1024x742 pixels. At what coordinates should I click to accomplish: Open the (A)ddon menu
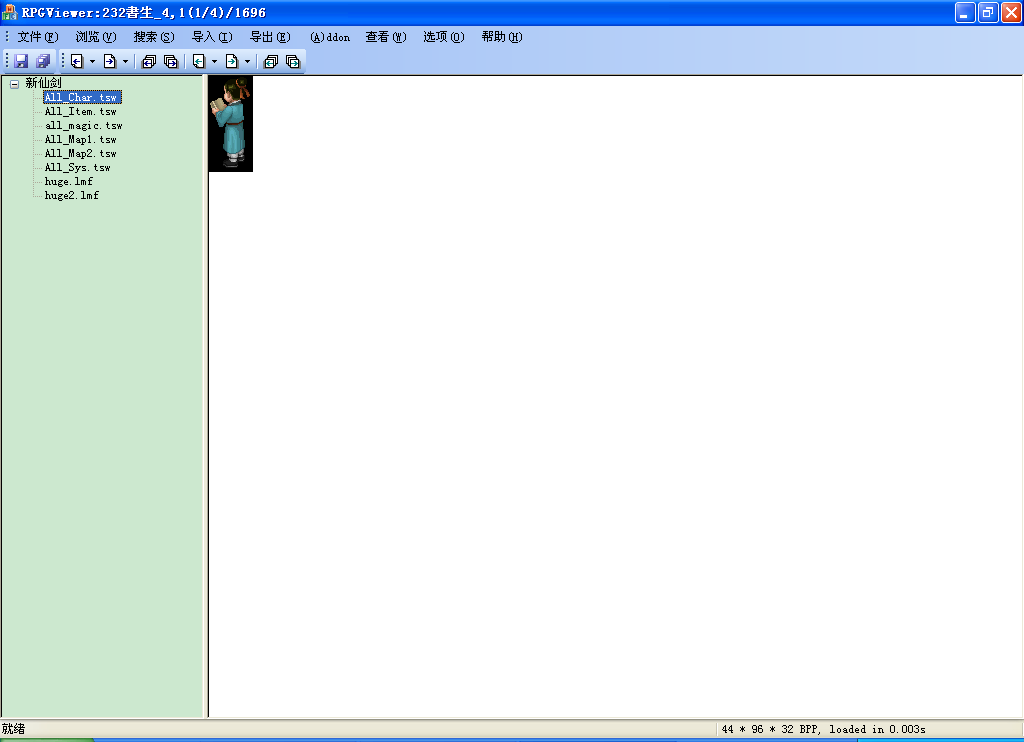pos(330,37)
